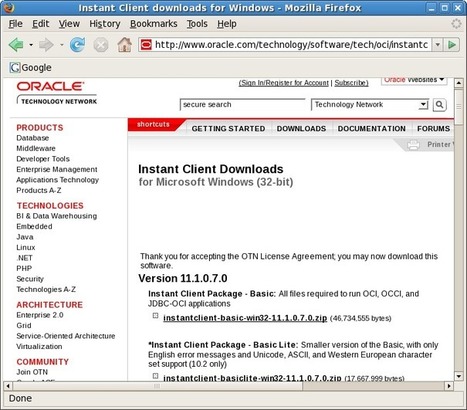
Task: Click the secure search input field
Action: pos(242,105)
